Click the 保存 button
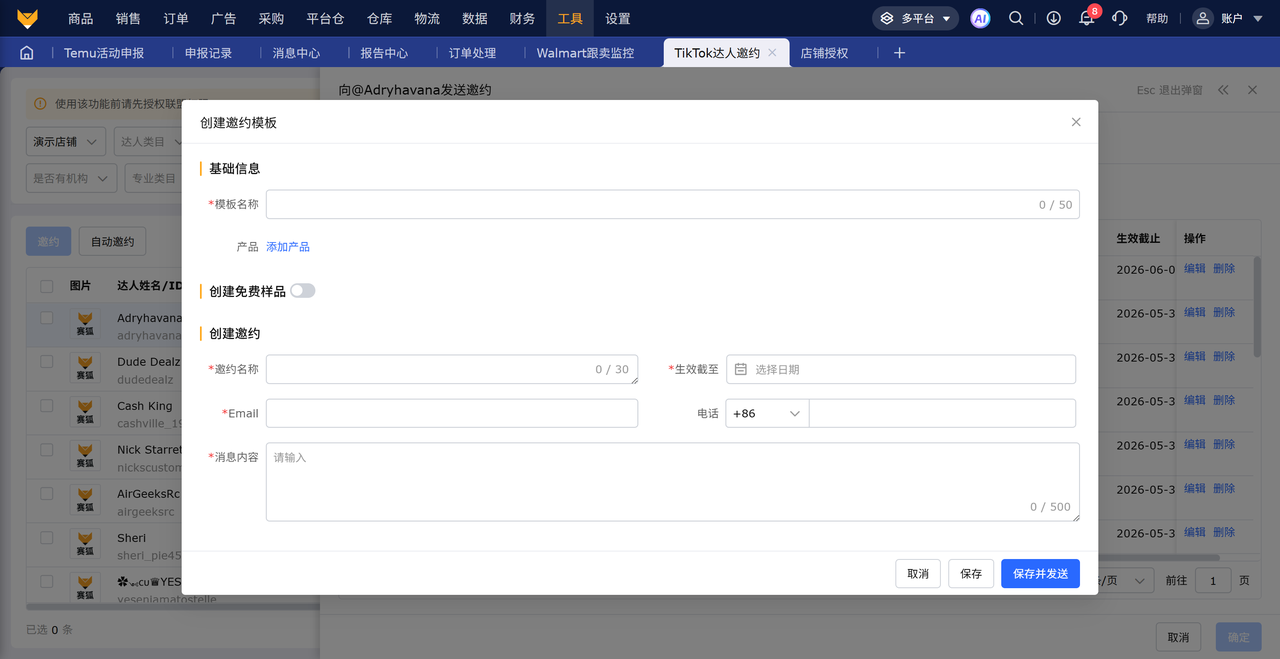 971,573
